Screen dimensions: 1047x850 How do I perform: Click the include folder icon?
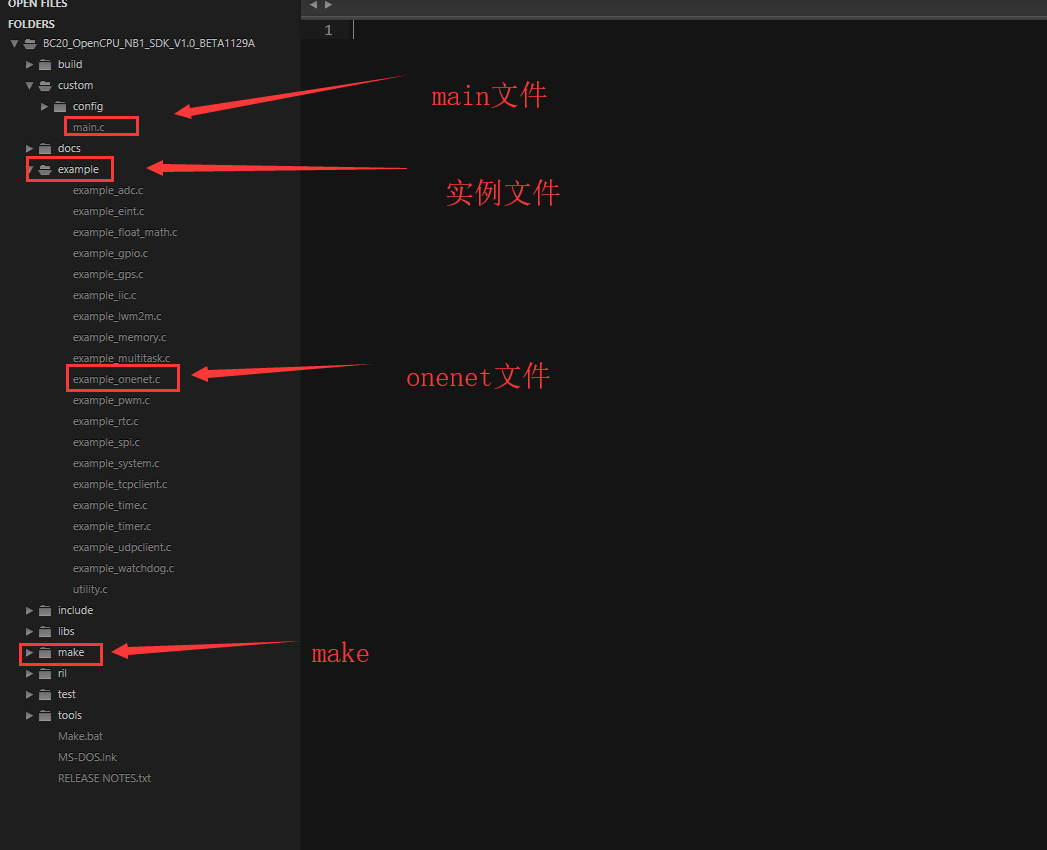point(44,610)
